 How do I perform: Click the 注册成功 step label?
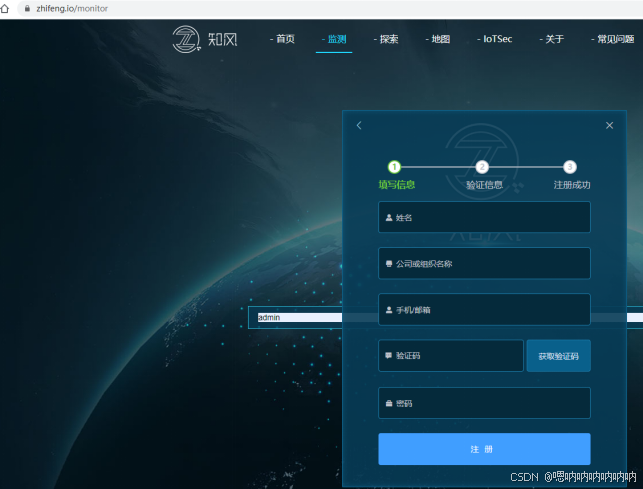pyautogui.click(x=572, y=185)
